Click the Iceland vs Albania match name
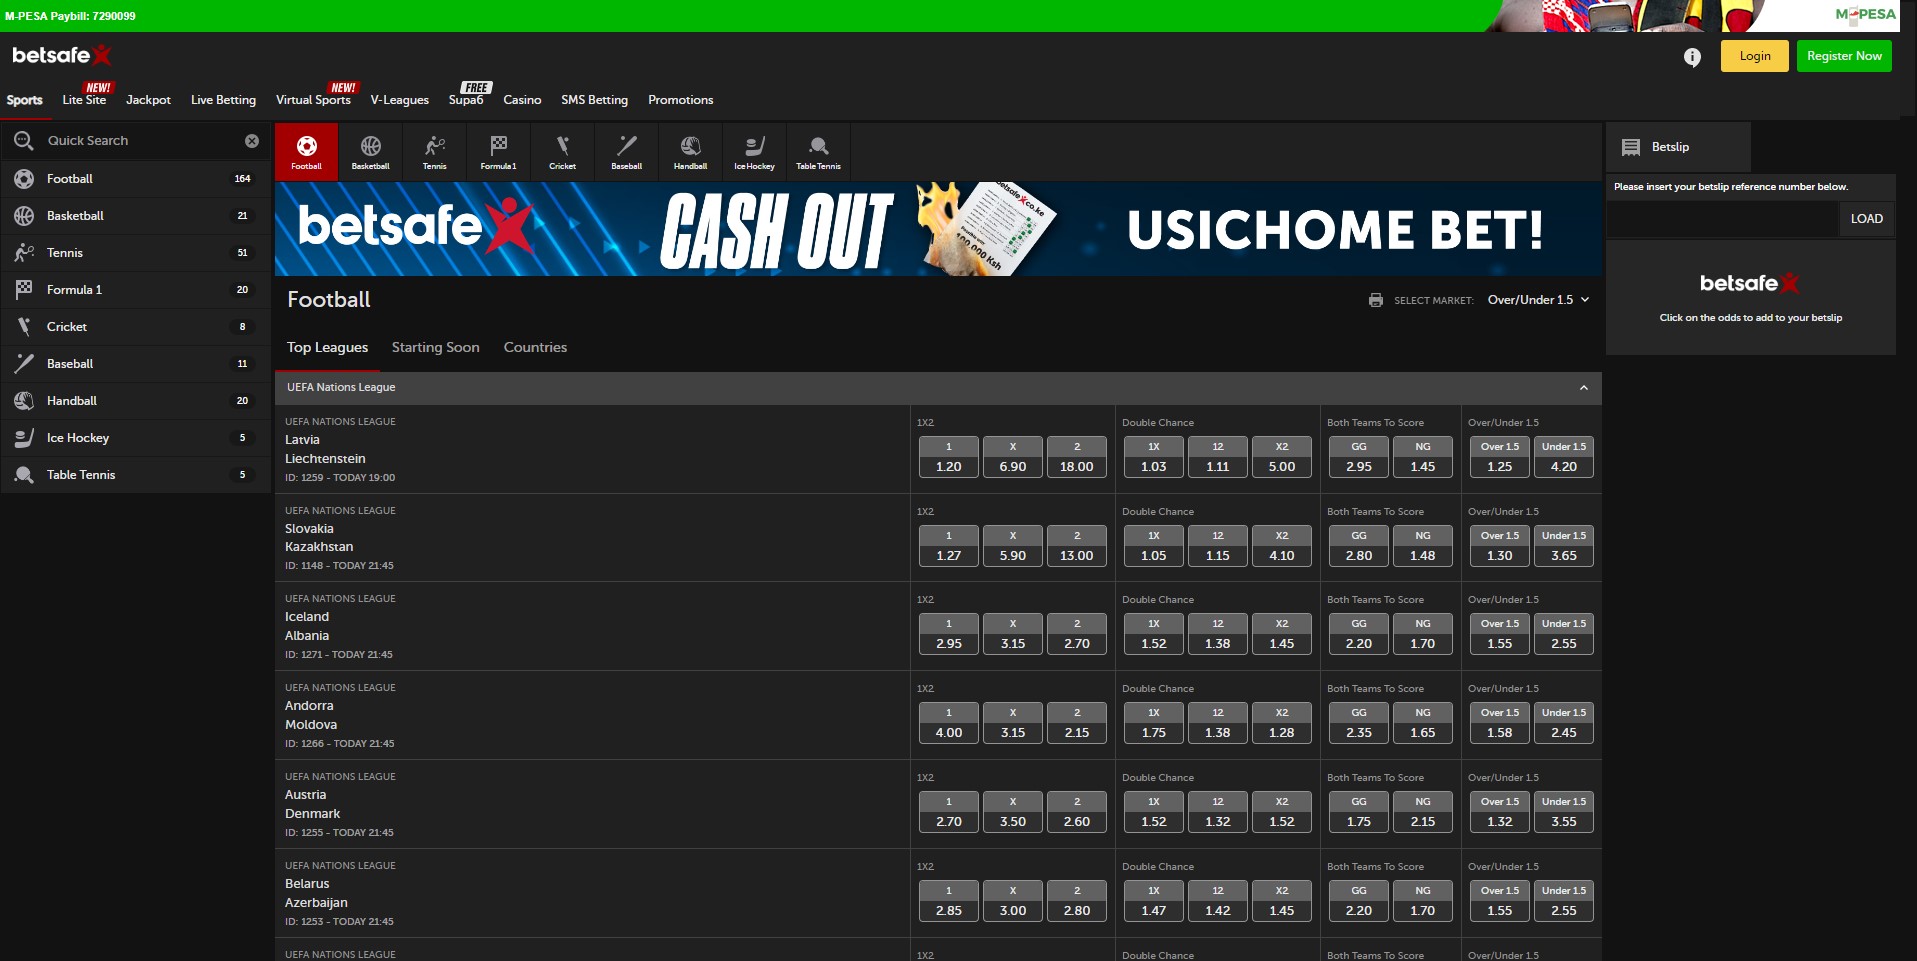The height and width of the screenshot is (961, 1917). click(307, 626)
